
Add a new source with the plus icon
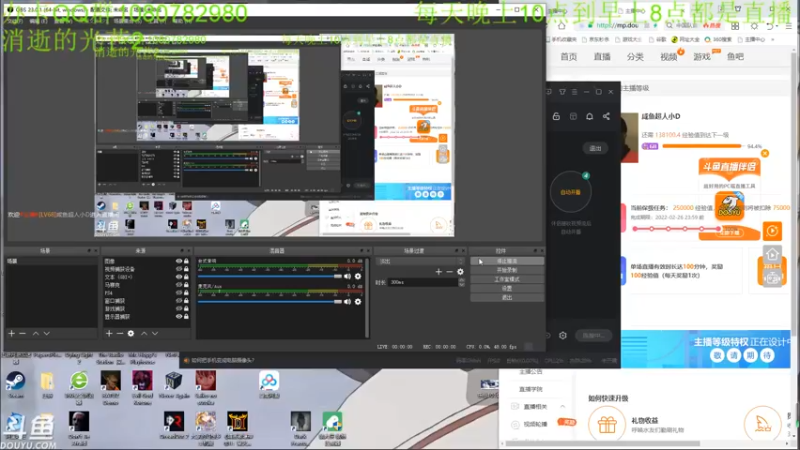(x=109, y=333)
